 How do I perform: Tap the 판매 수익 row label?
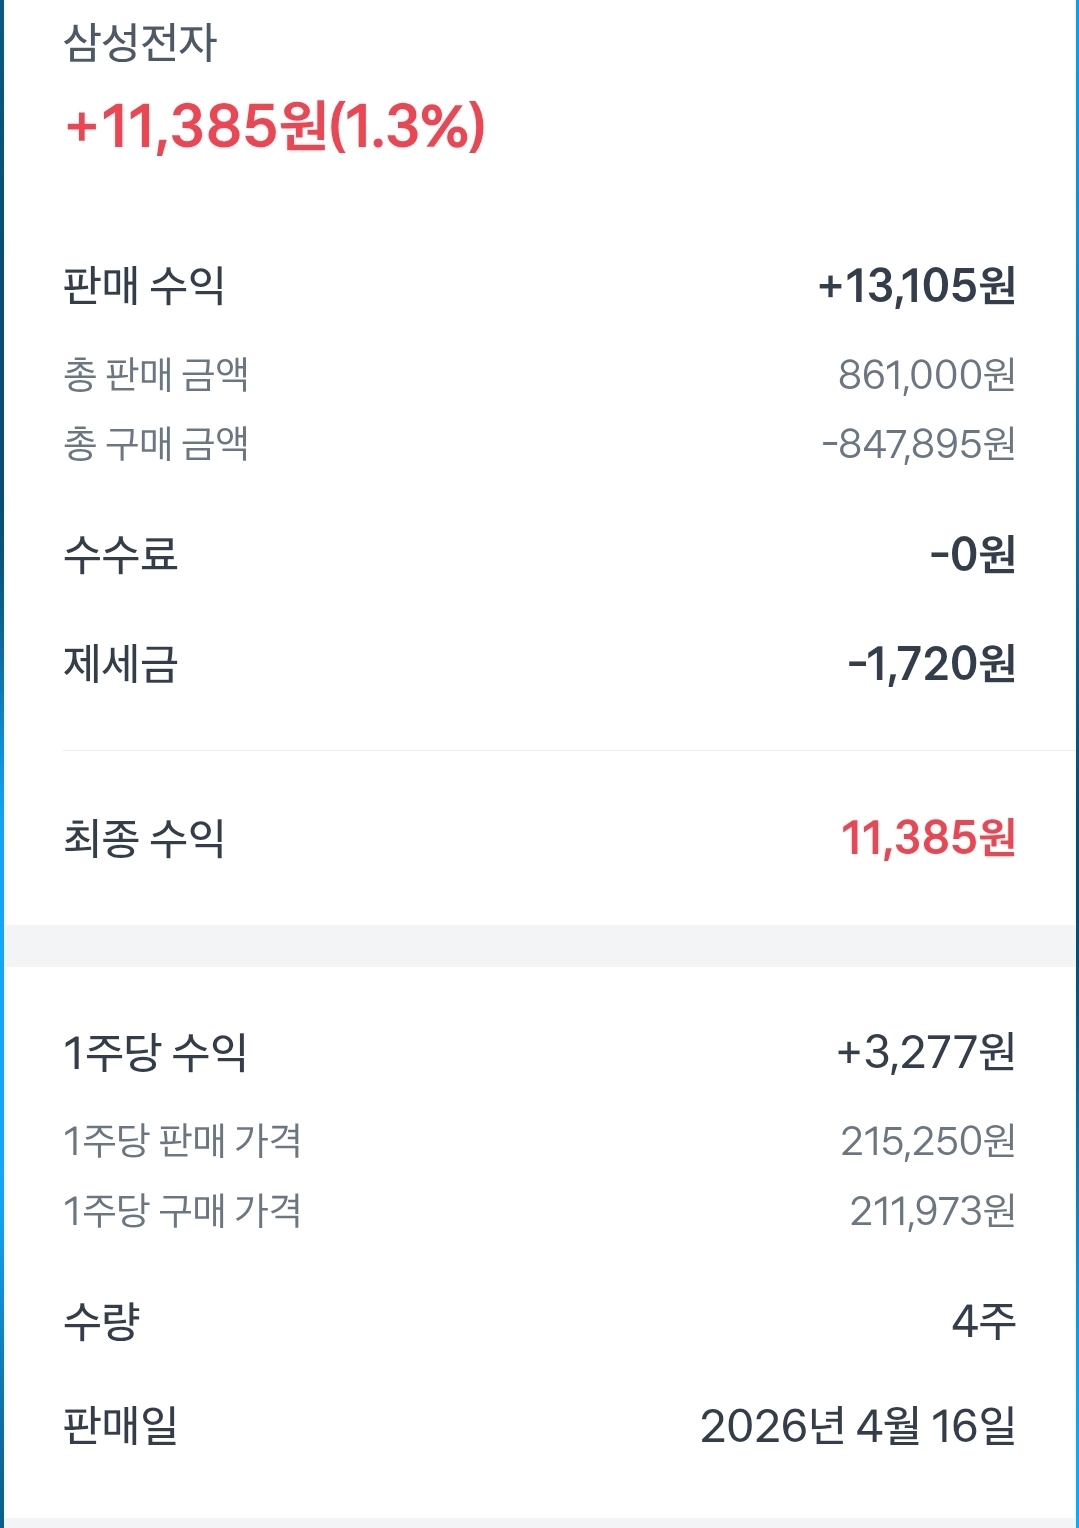click(x=144, y=286)
